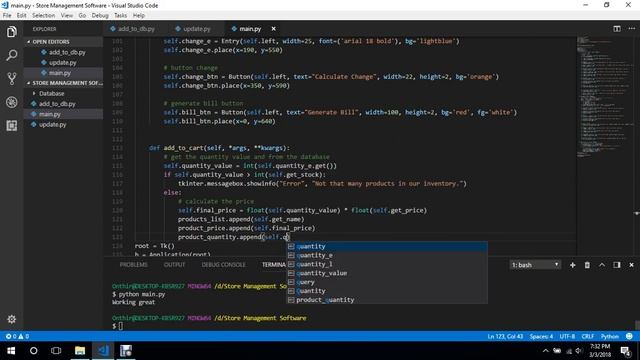This screenshot has height=360, width=640.
Task: Choose 'quantity' autocomplete suggestion
Action: point(387,246)
